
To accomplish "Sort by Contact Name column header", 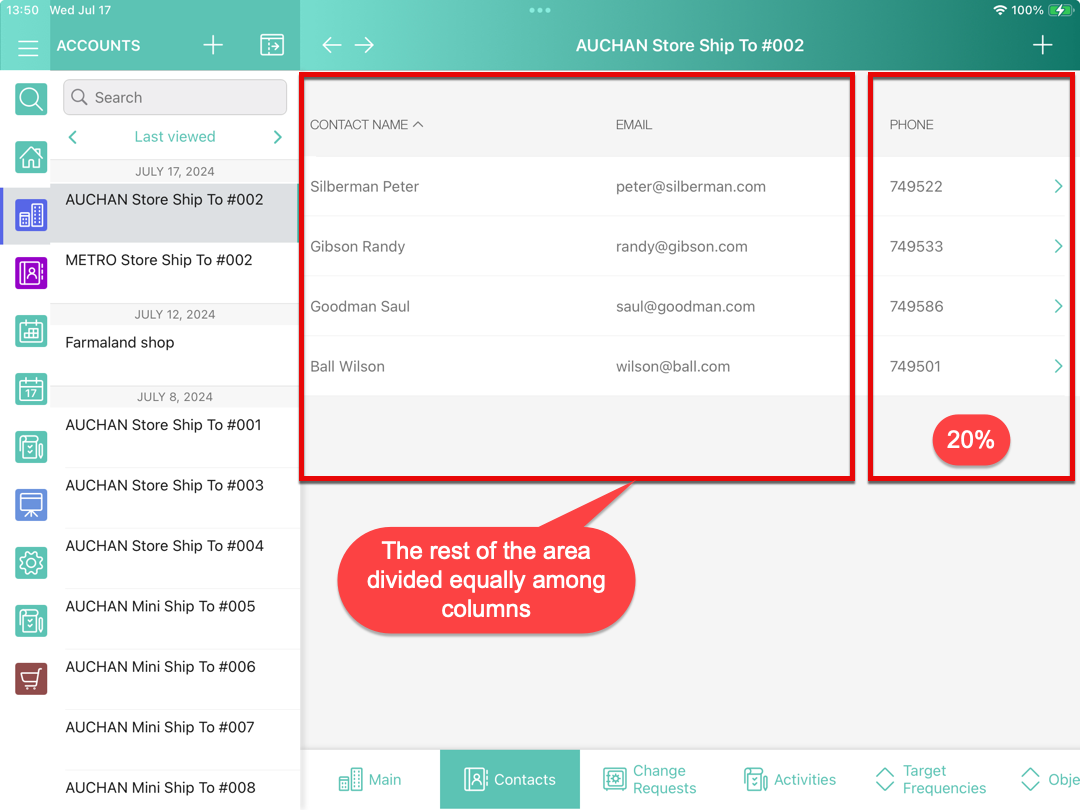I will click(366, 125).
